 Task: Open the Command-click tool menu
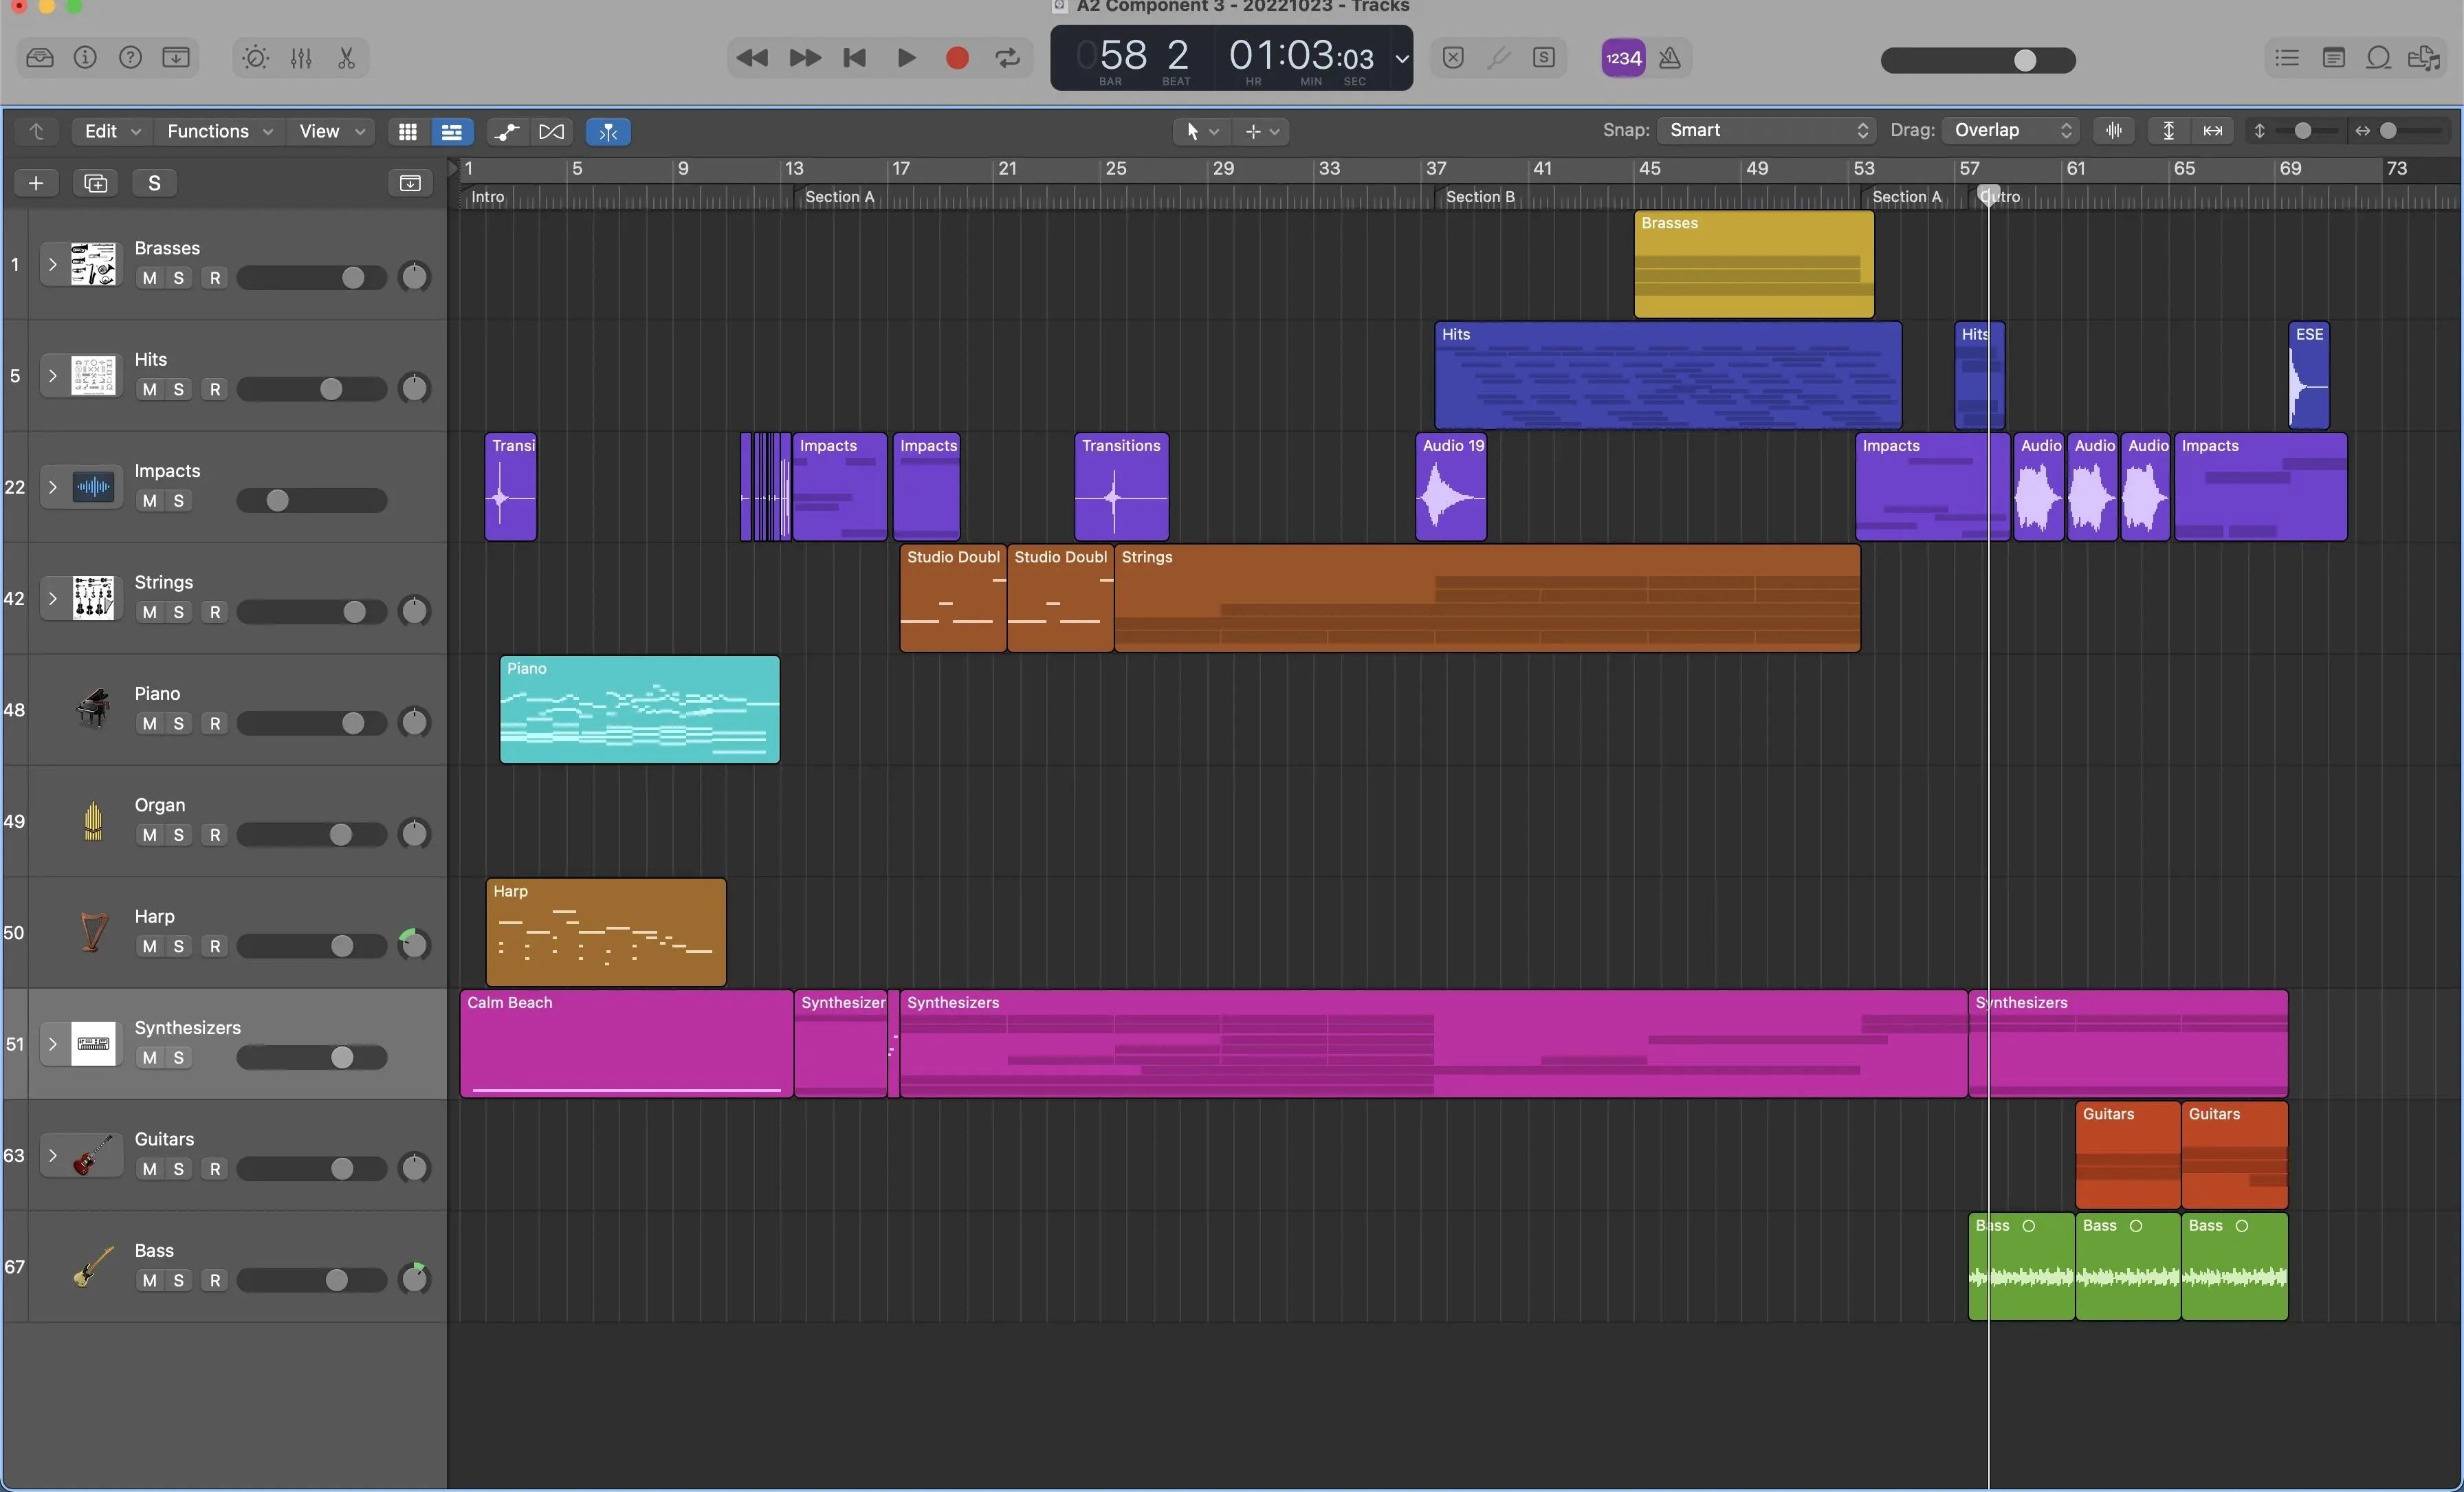point(1261,131)
